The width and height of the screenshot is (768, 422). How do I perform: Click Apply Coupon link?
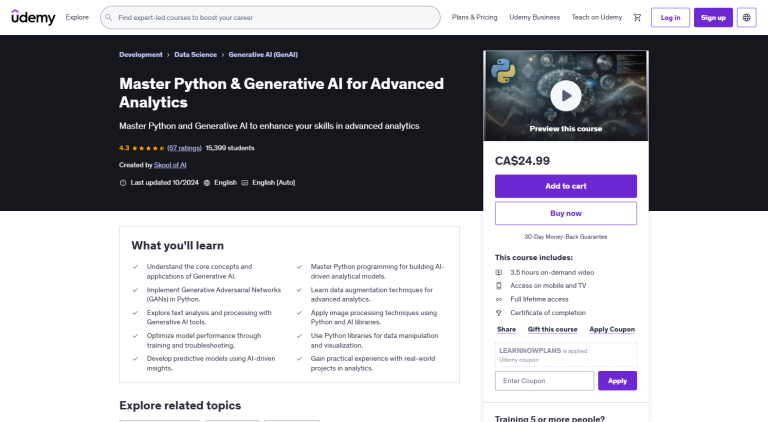click(x=612, y=329)
